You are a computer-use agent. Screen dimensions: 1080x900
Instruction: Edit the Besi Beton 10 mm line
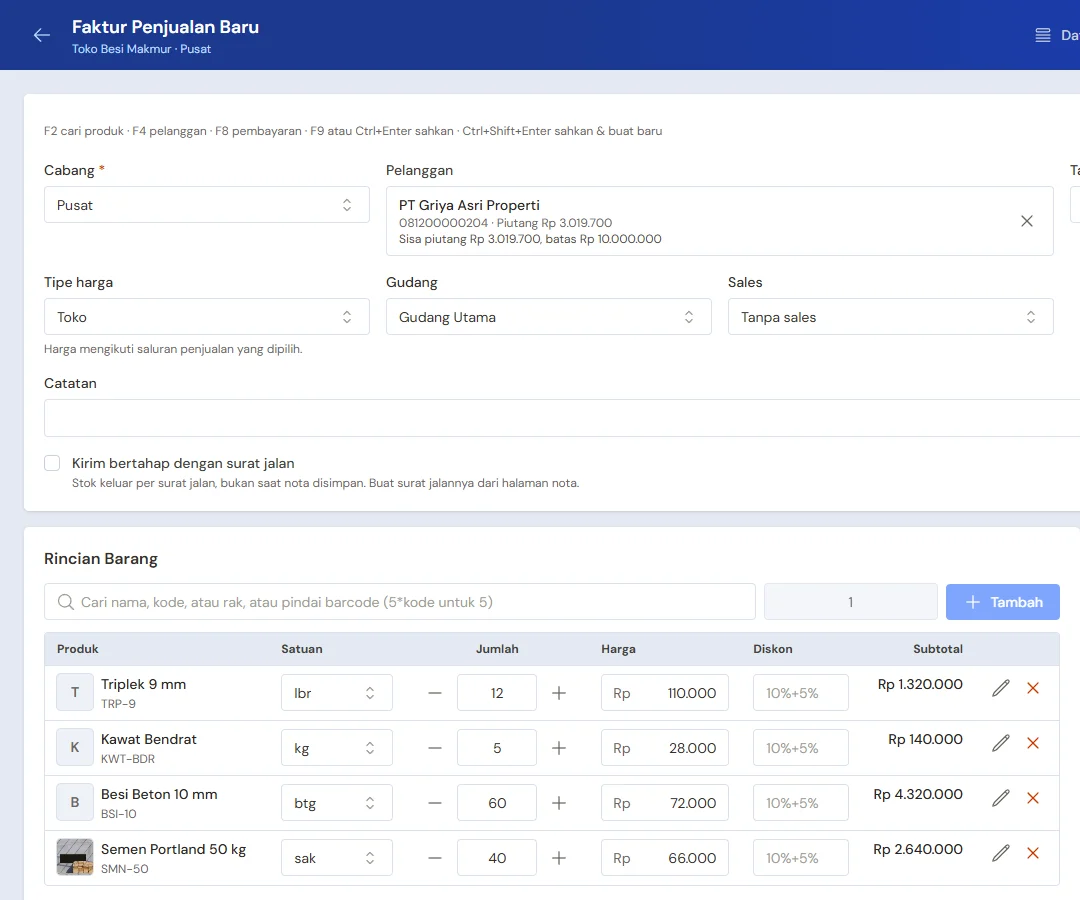tap(1001, 798)
